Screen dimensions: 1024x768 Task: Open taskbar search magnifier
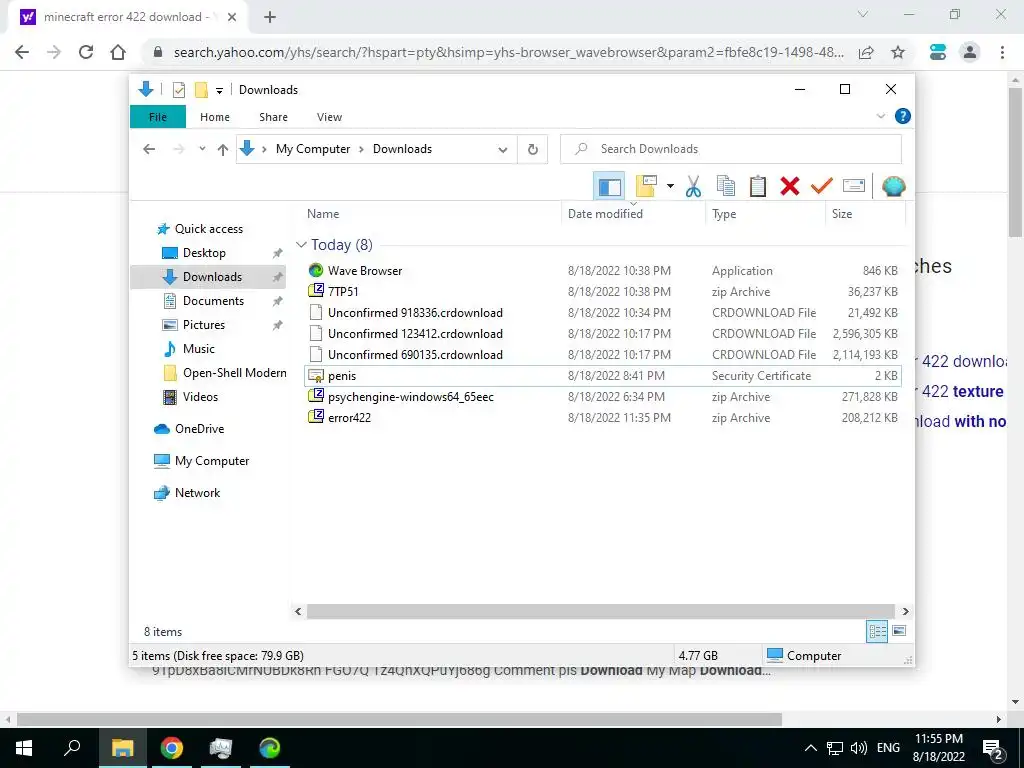tap(72, 748)
